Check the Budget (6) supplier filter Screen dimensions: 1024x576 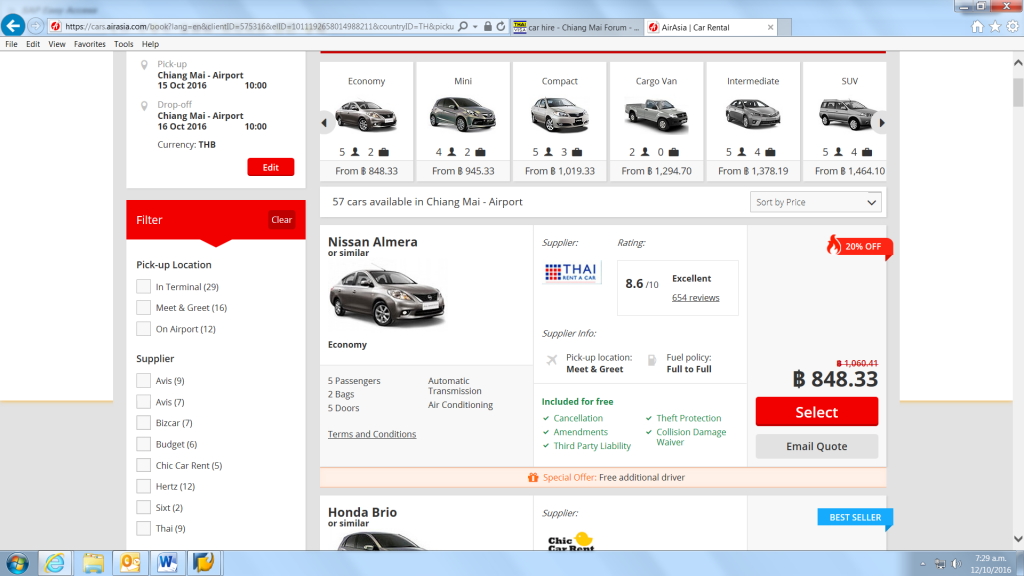coord(144,444)
